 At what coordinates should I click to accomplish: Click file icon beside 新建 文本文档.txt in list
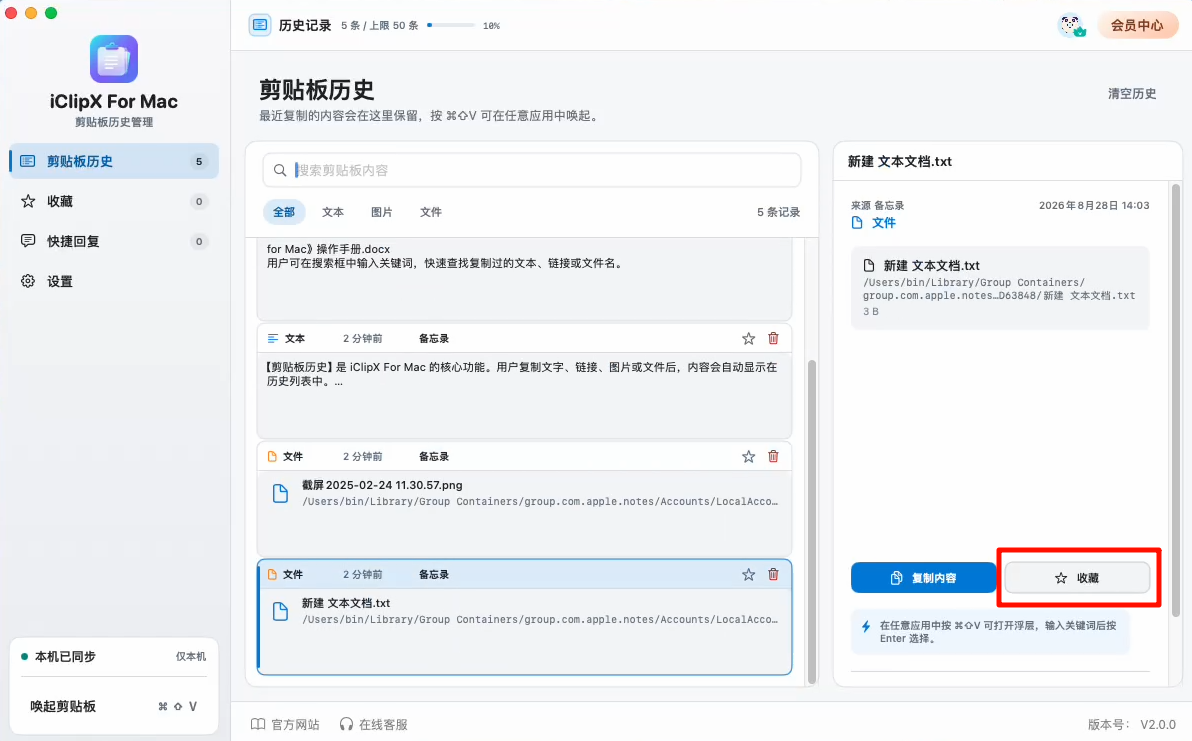(x=281, y=611)
